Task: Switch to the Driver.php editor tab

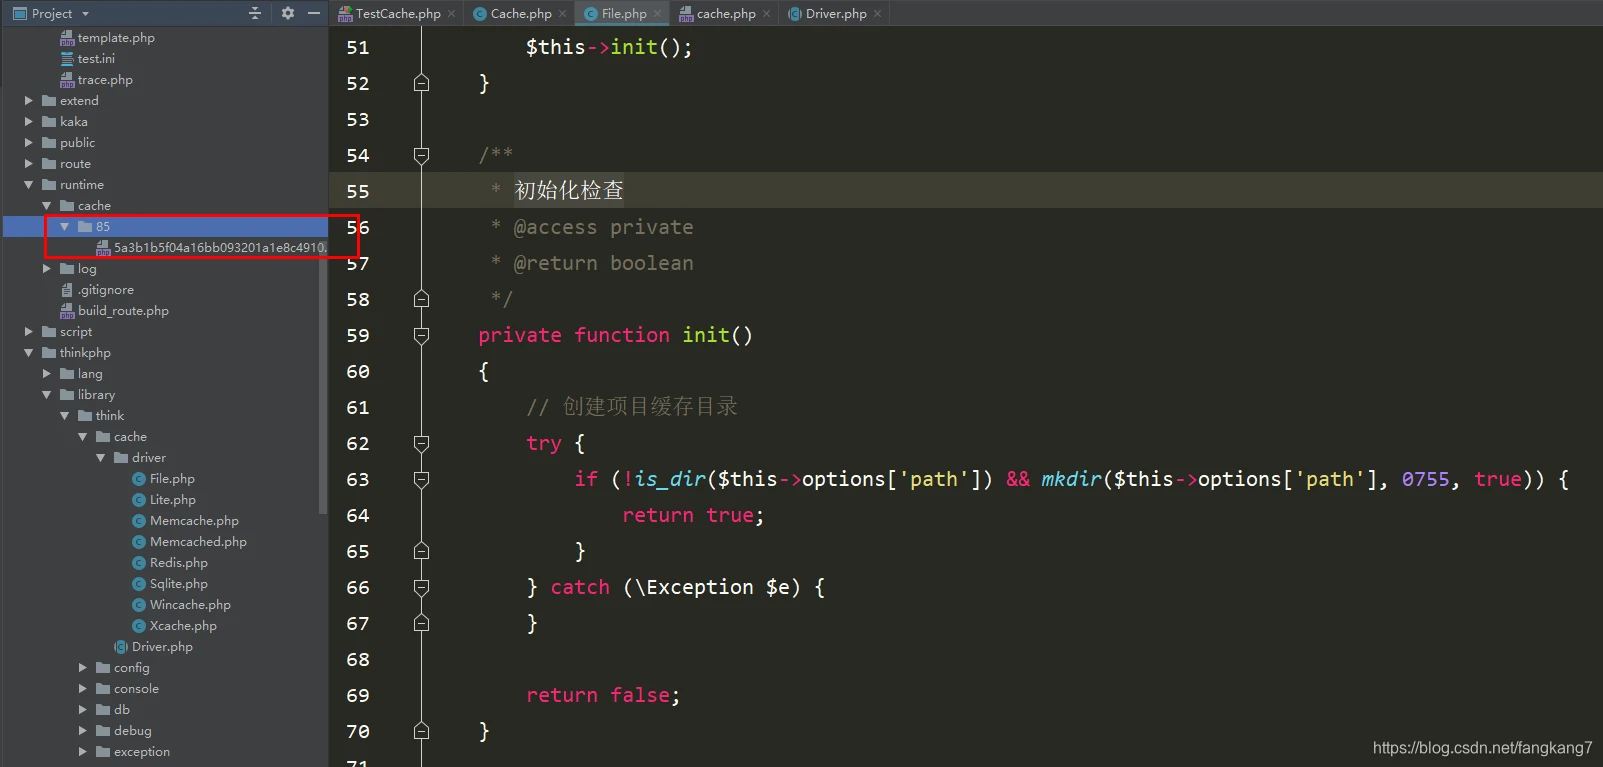Action: point(835,14)
